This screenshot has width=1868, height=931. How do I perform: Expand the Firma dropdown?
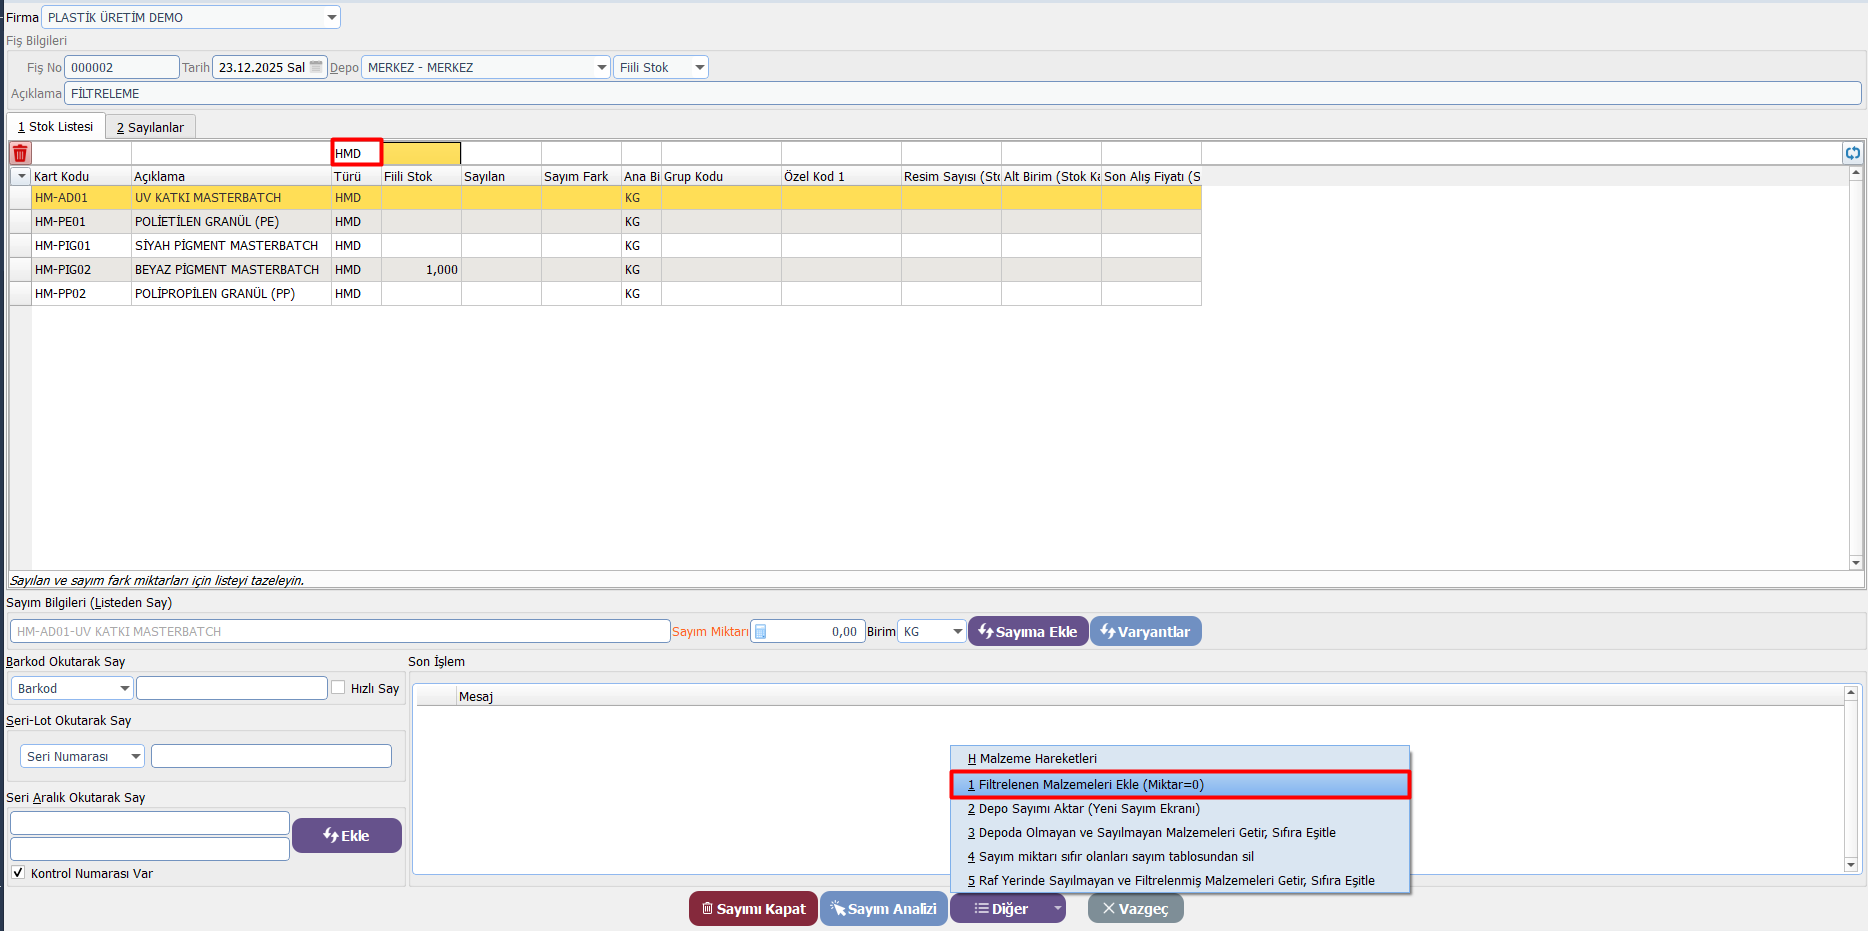[x=331, y=17]
